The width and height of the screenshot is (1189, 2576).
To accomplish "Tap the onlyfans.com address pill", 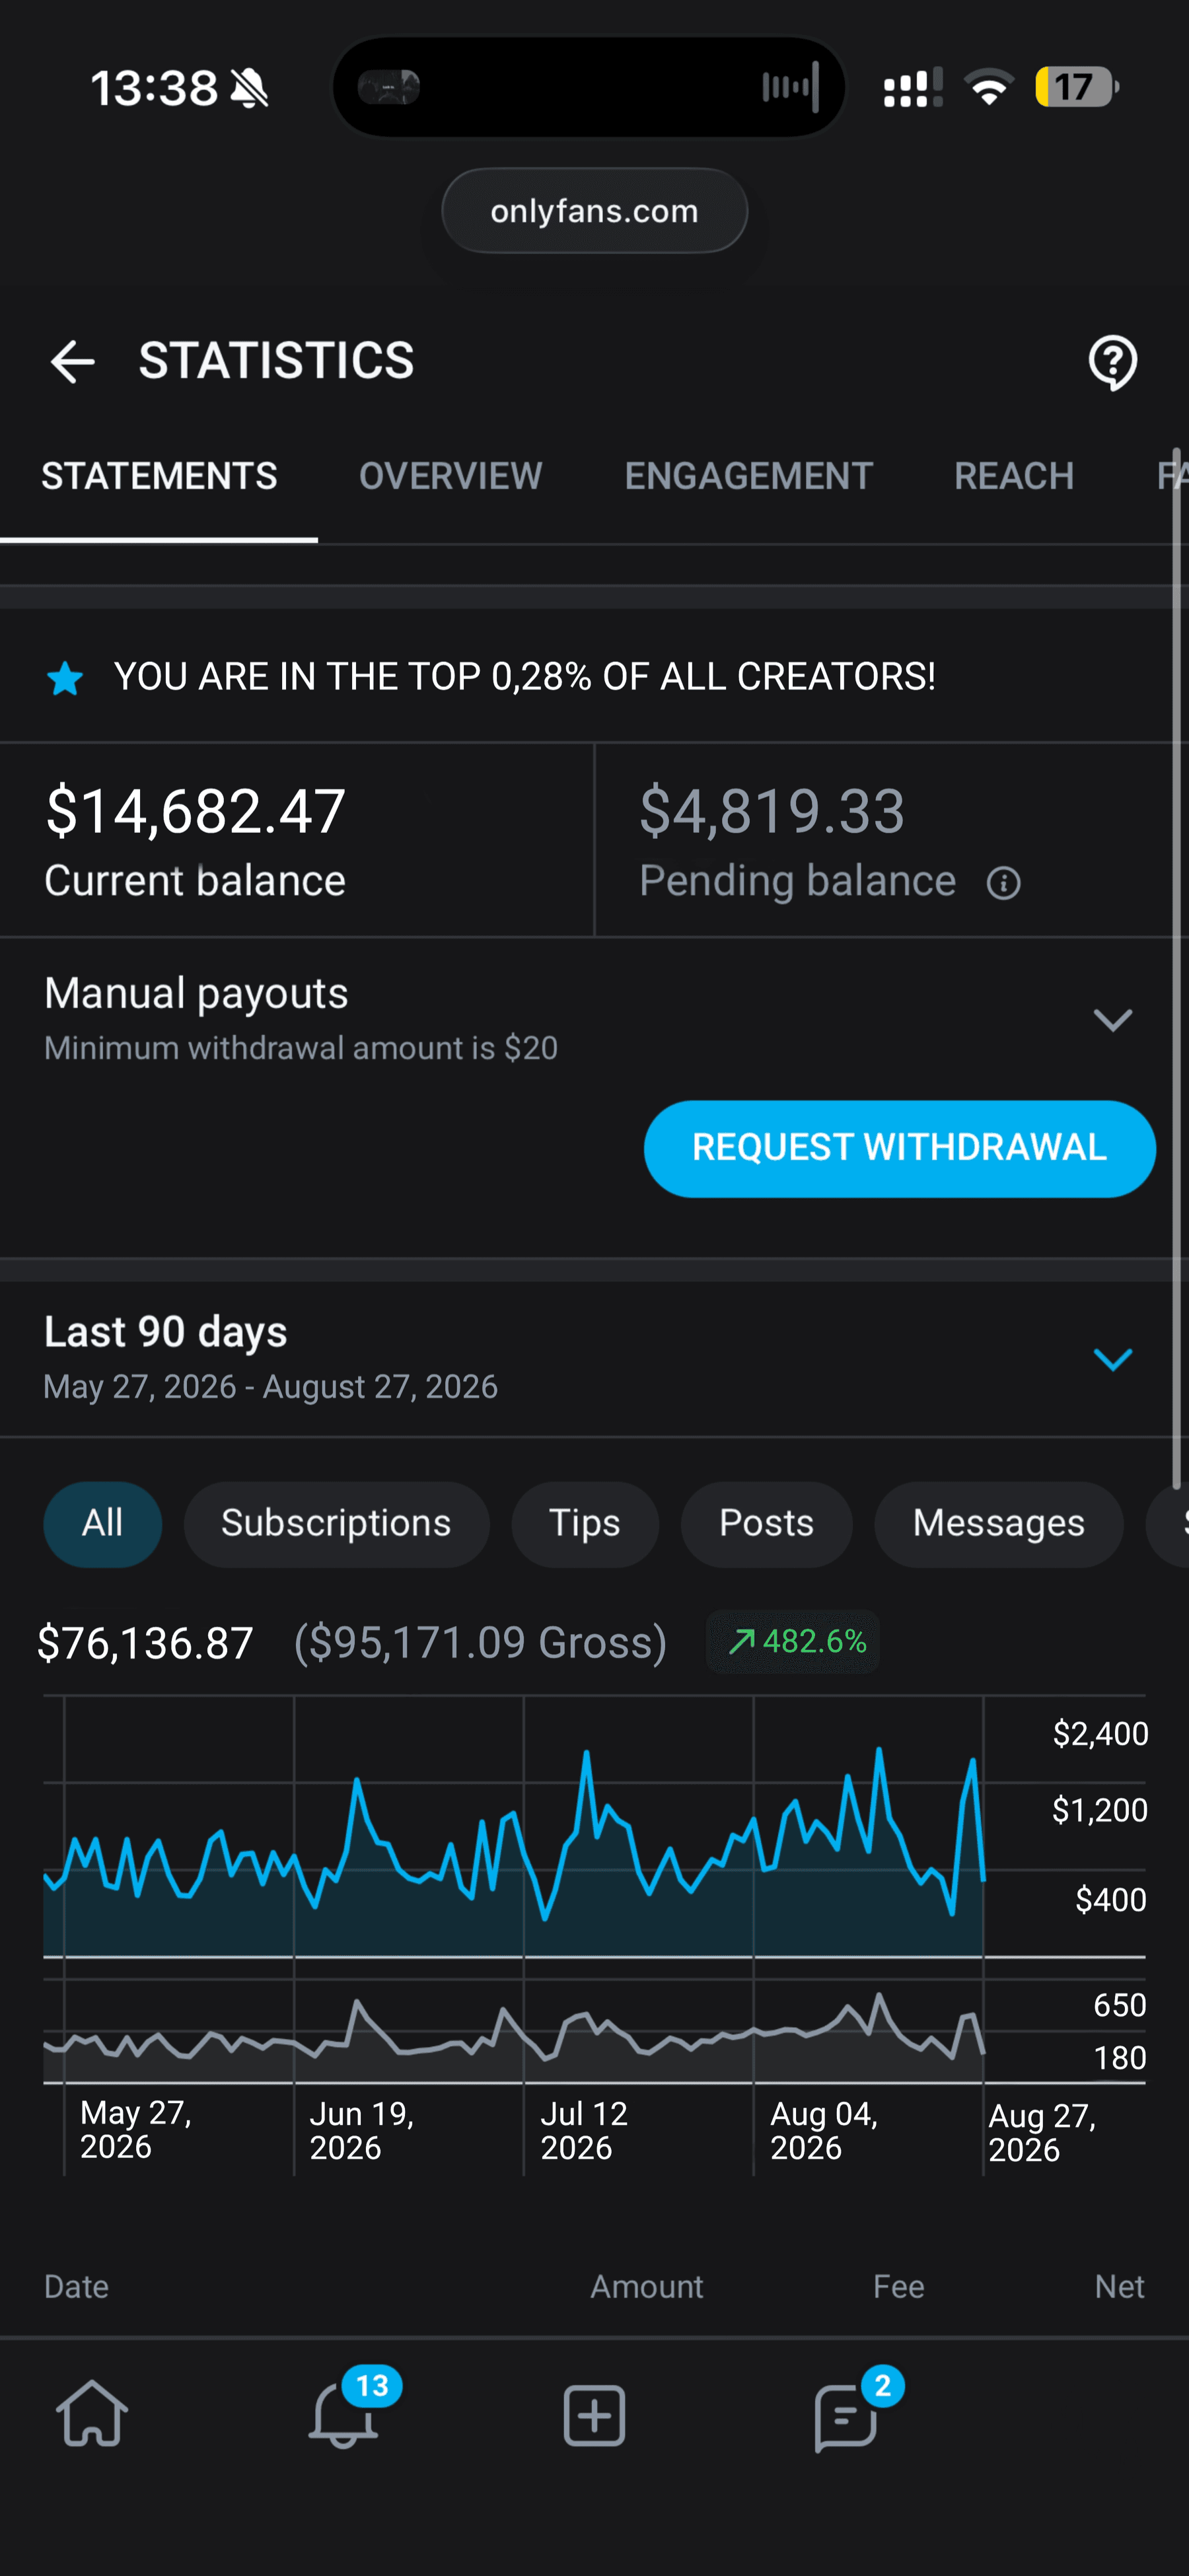I will 594,211.
